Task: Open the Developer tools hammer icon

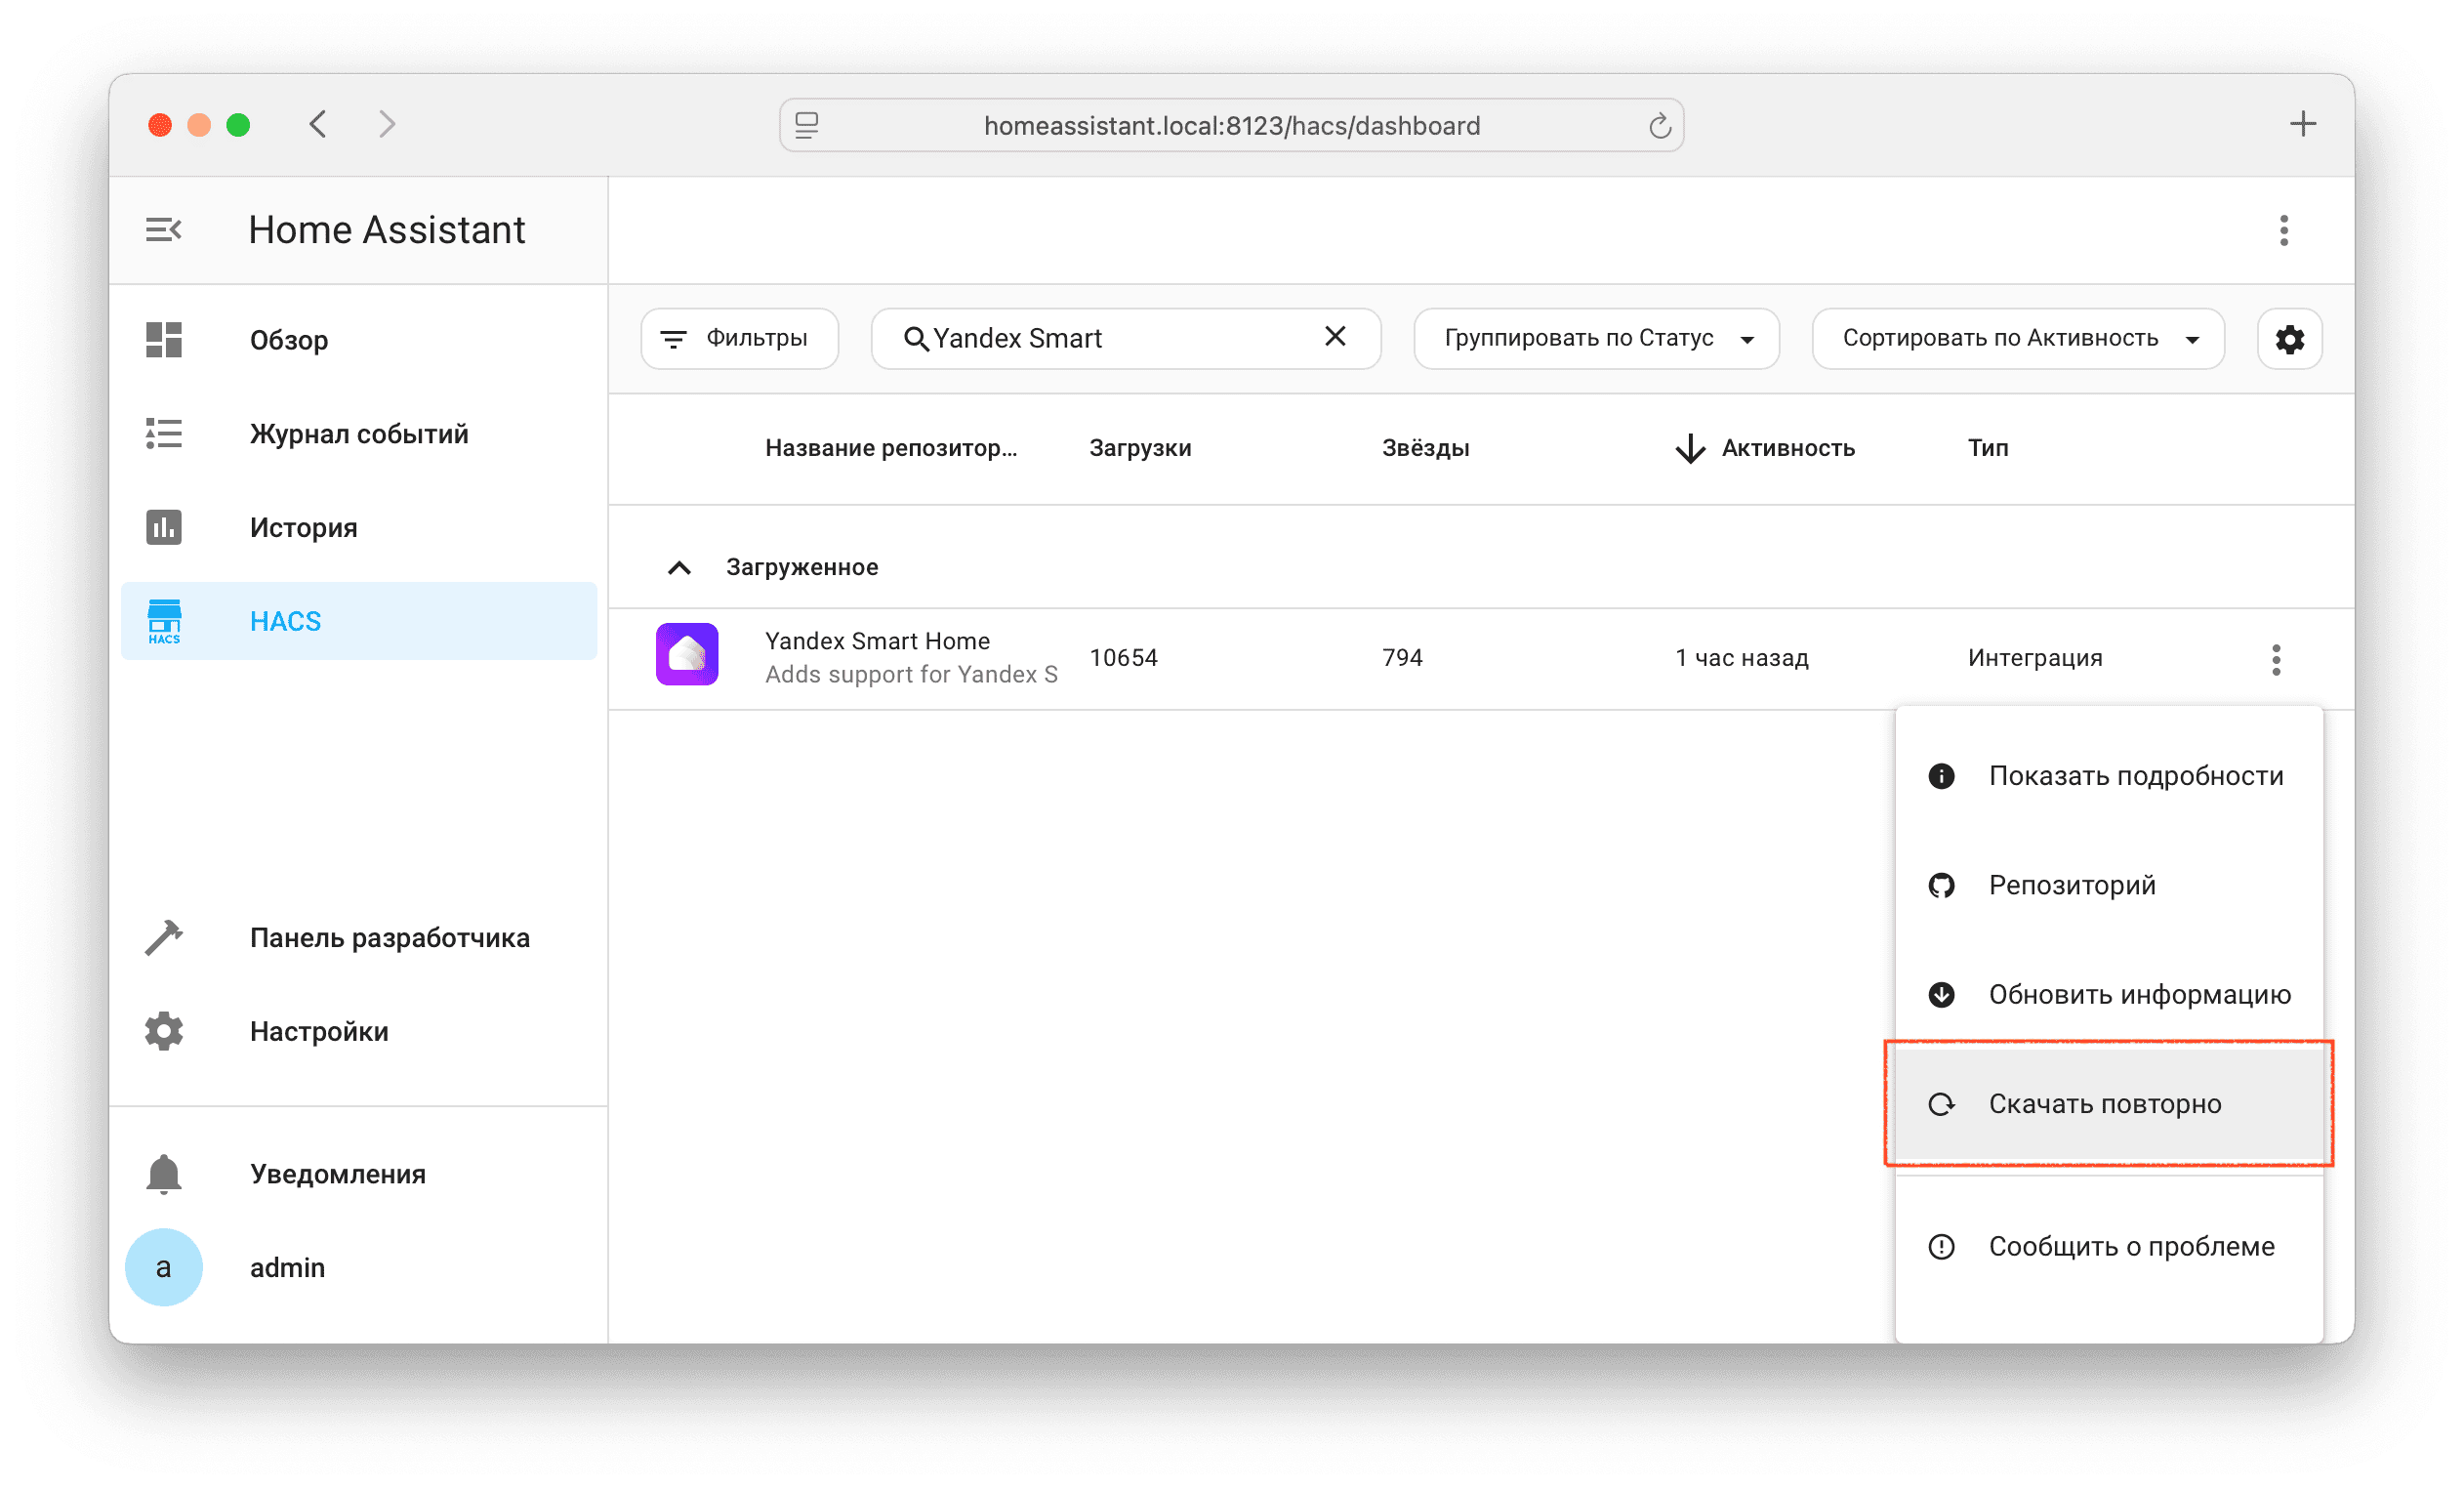Action: 163,938
